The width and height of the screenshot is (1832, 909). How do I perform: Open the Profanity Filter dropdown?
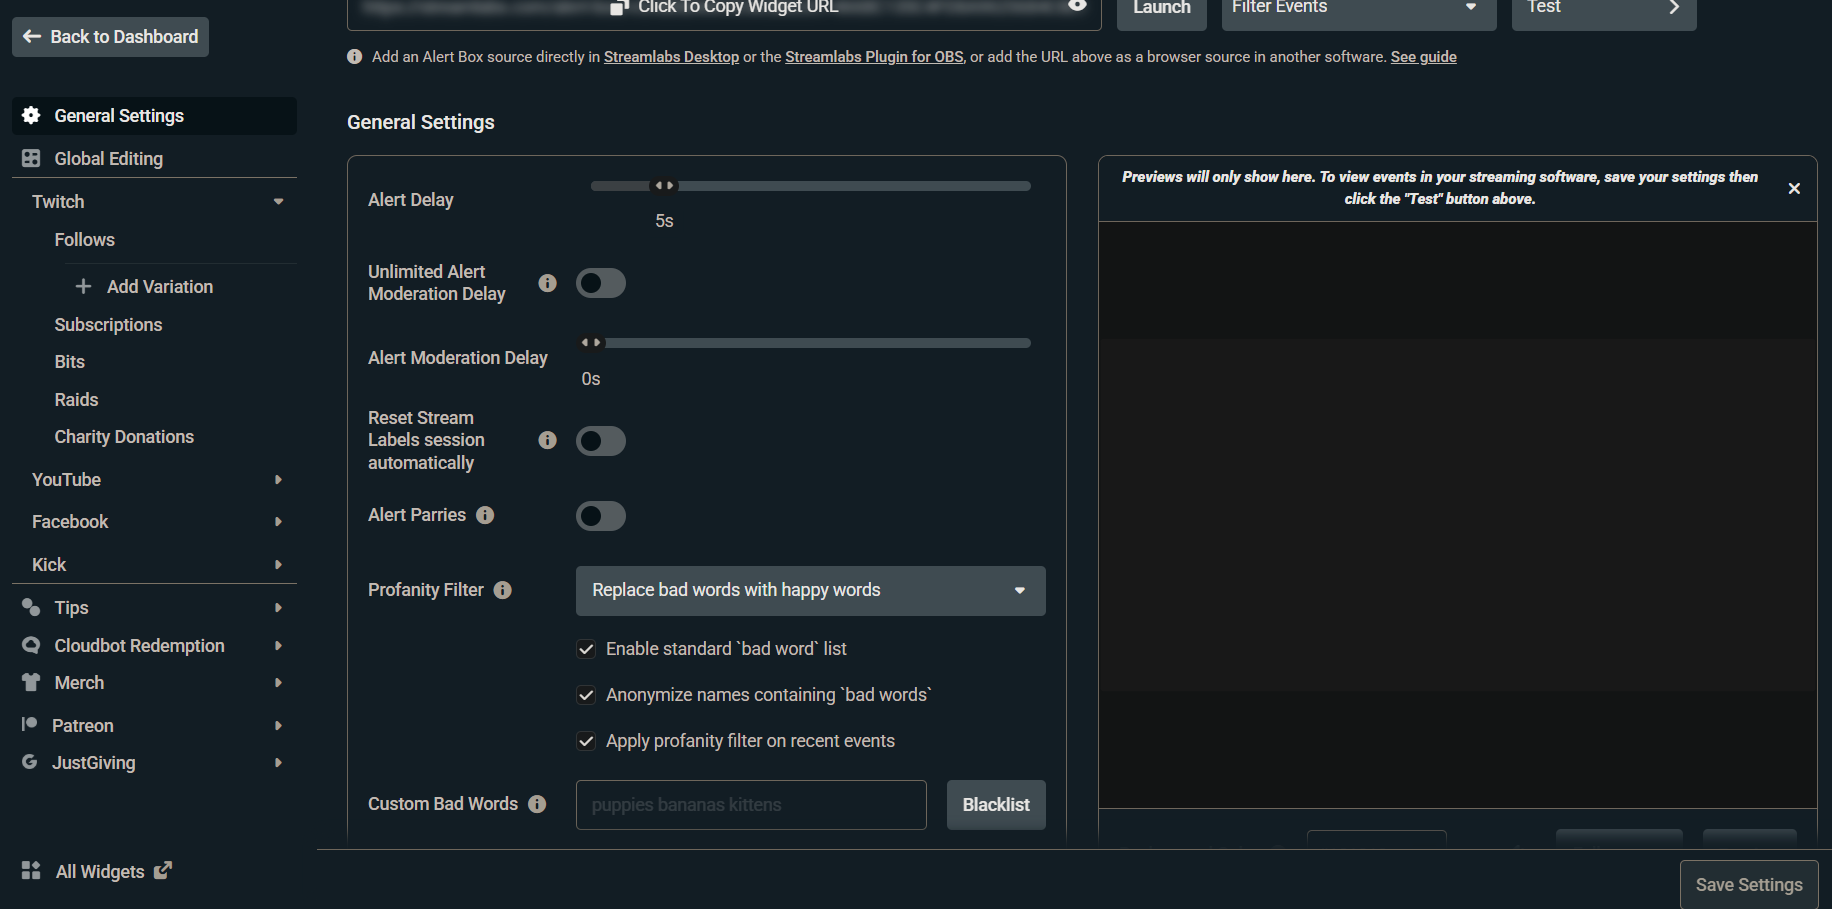(x=810, y=591)
